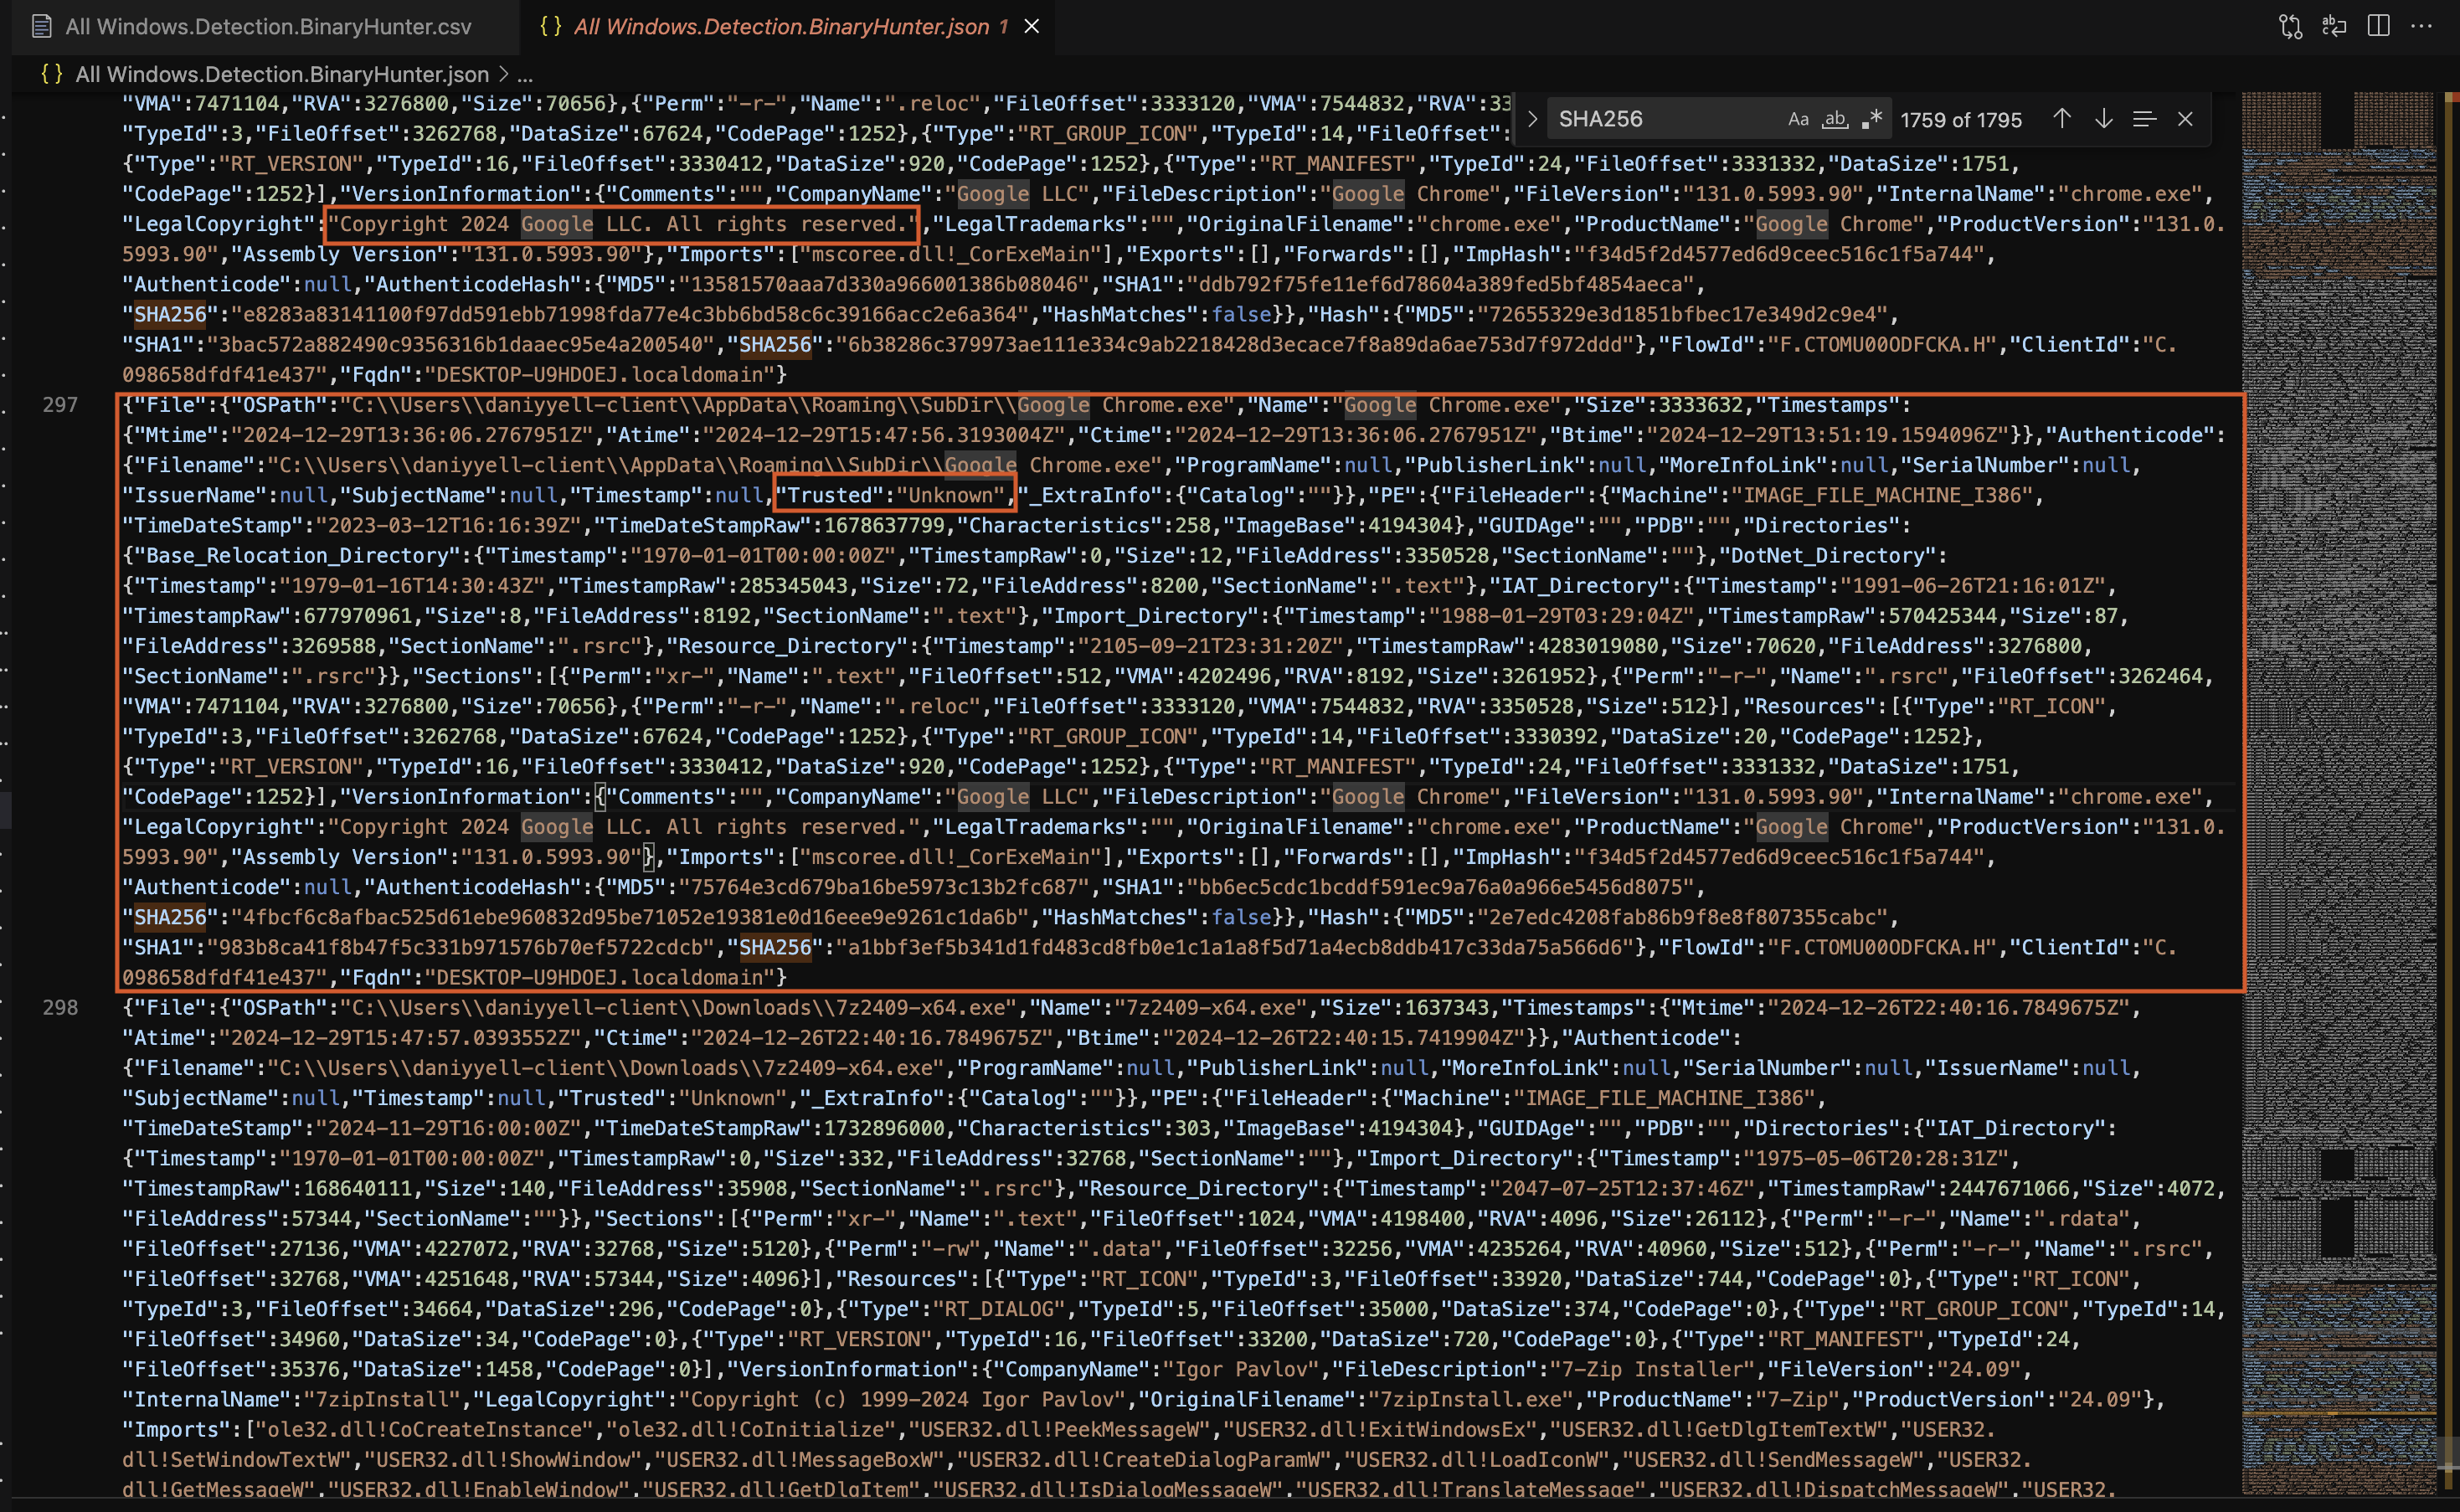This screenshot has height=1512, width=2460.
Task: Click the JSON file breadcrumb
Action: [x=282, y=74]
